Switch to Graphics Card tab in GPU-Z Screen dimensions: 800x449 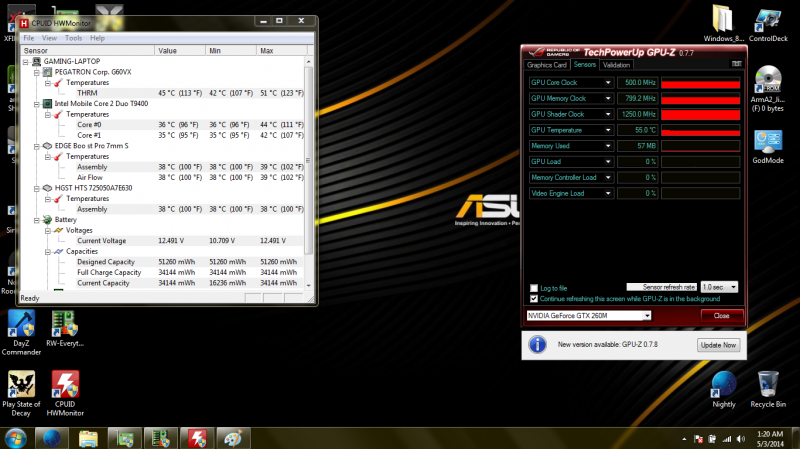click(546, 65)
